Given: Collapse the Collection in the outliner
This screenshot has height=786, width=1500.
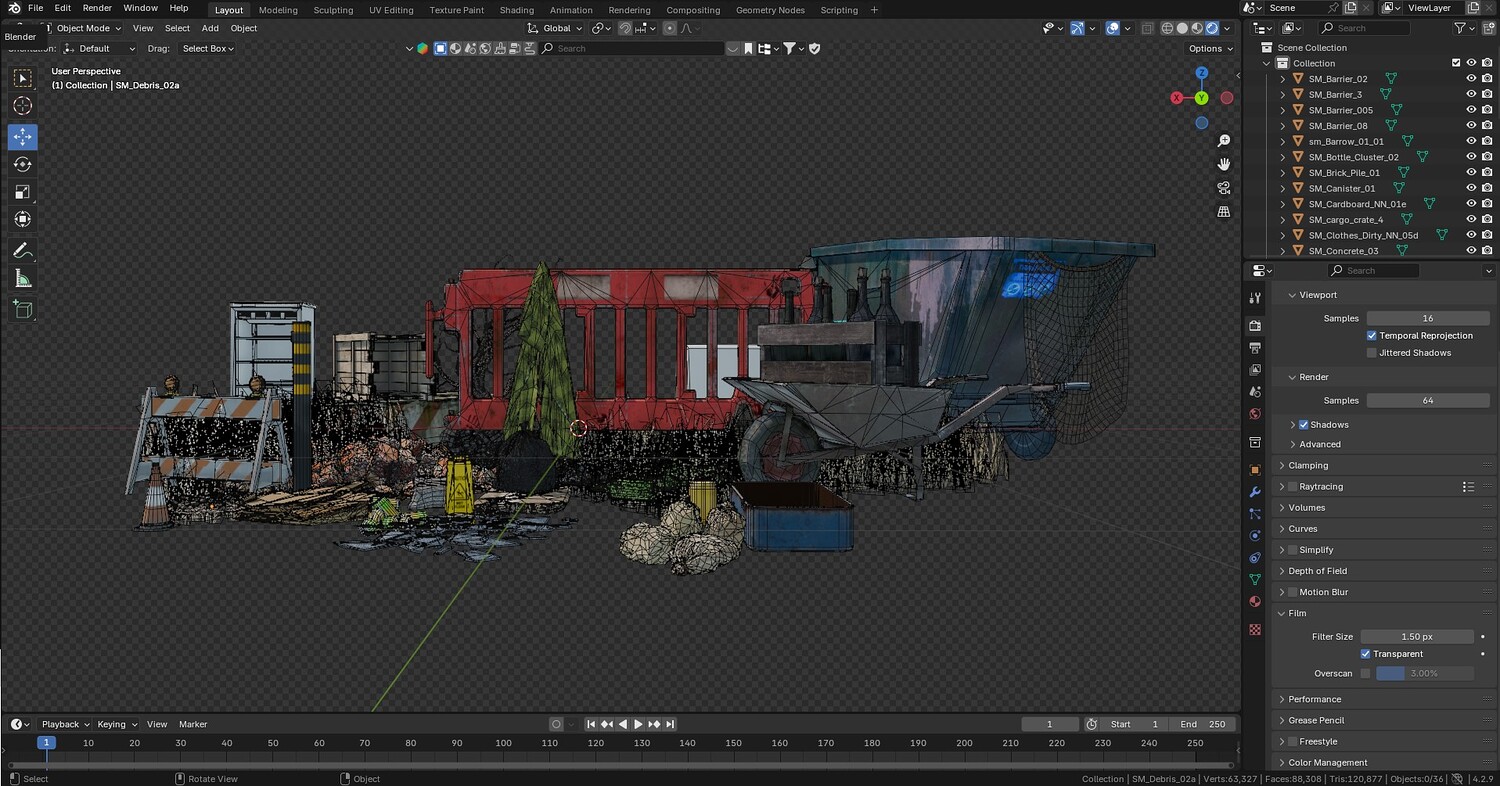Looking at the screenshot, I should (1267, 63).
